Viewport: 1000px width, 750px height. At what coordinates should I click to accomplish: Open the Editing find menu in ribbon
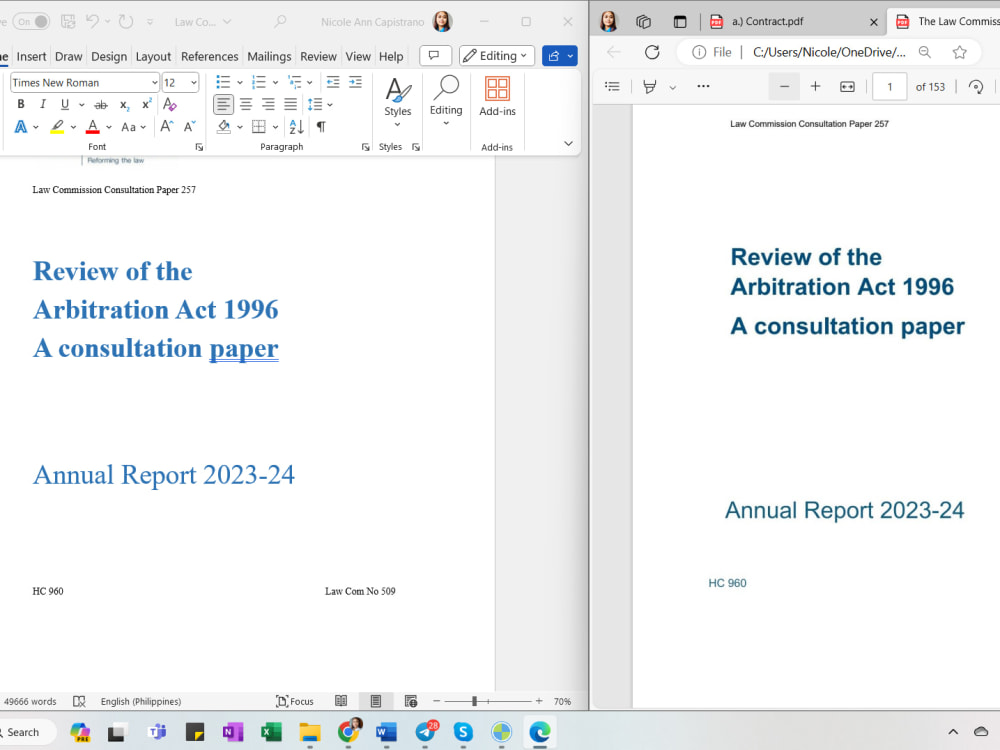tap(446, 100)
